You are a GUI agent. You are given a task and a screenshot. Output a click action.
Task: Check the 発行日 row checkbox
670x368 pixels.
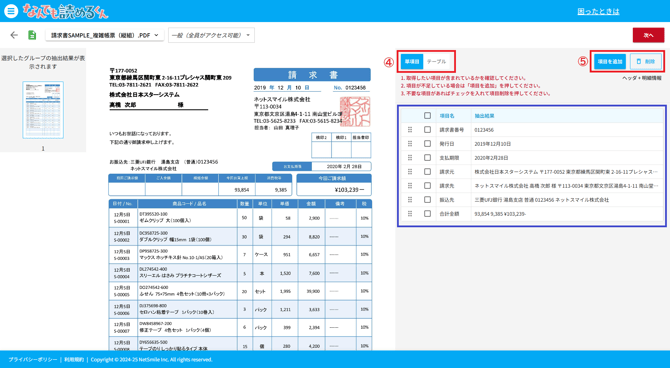pos(427,144)
